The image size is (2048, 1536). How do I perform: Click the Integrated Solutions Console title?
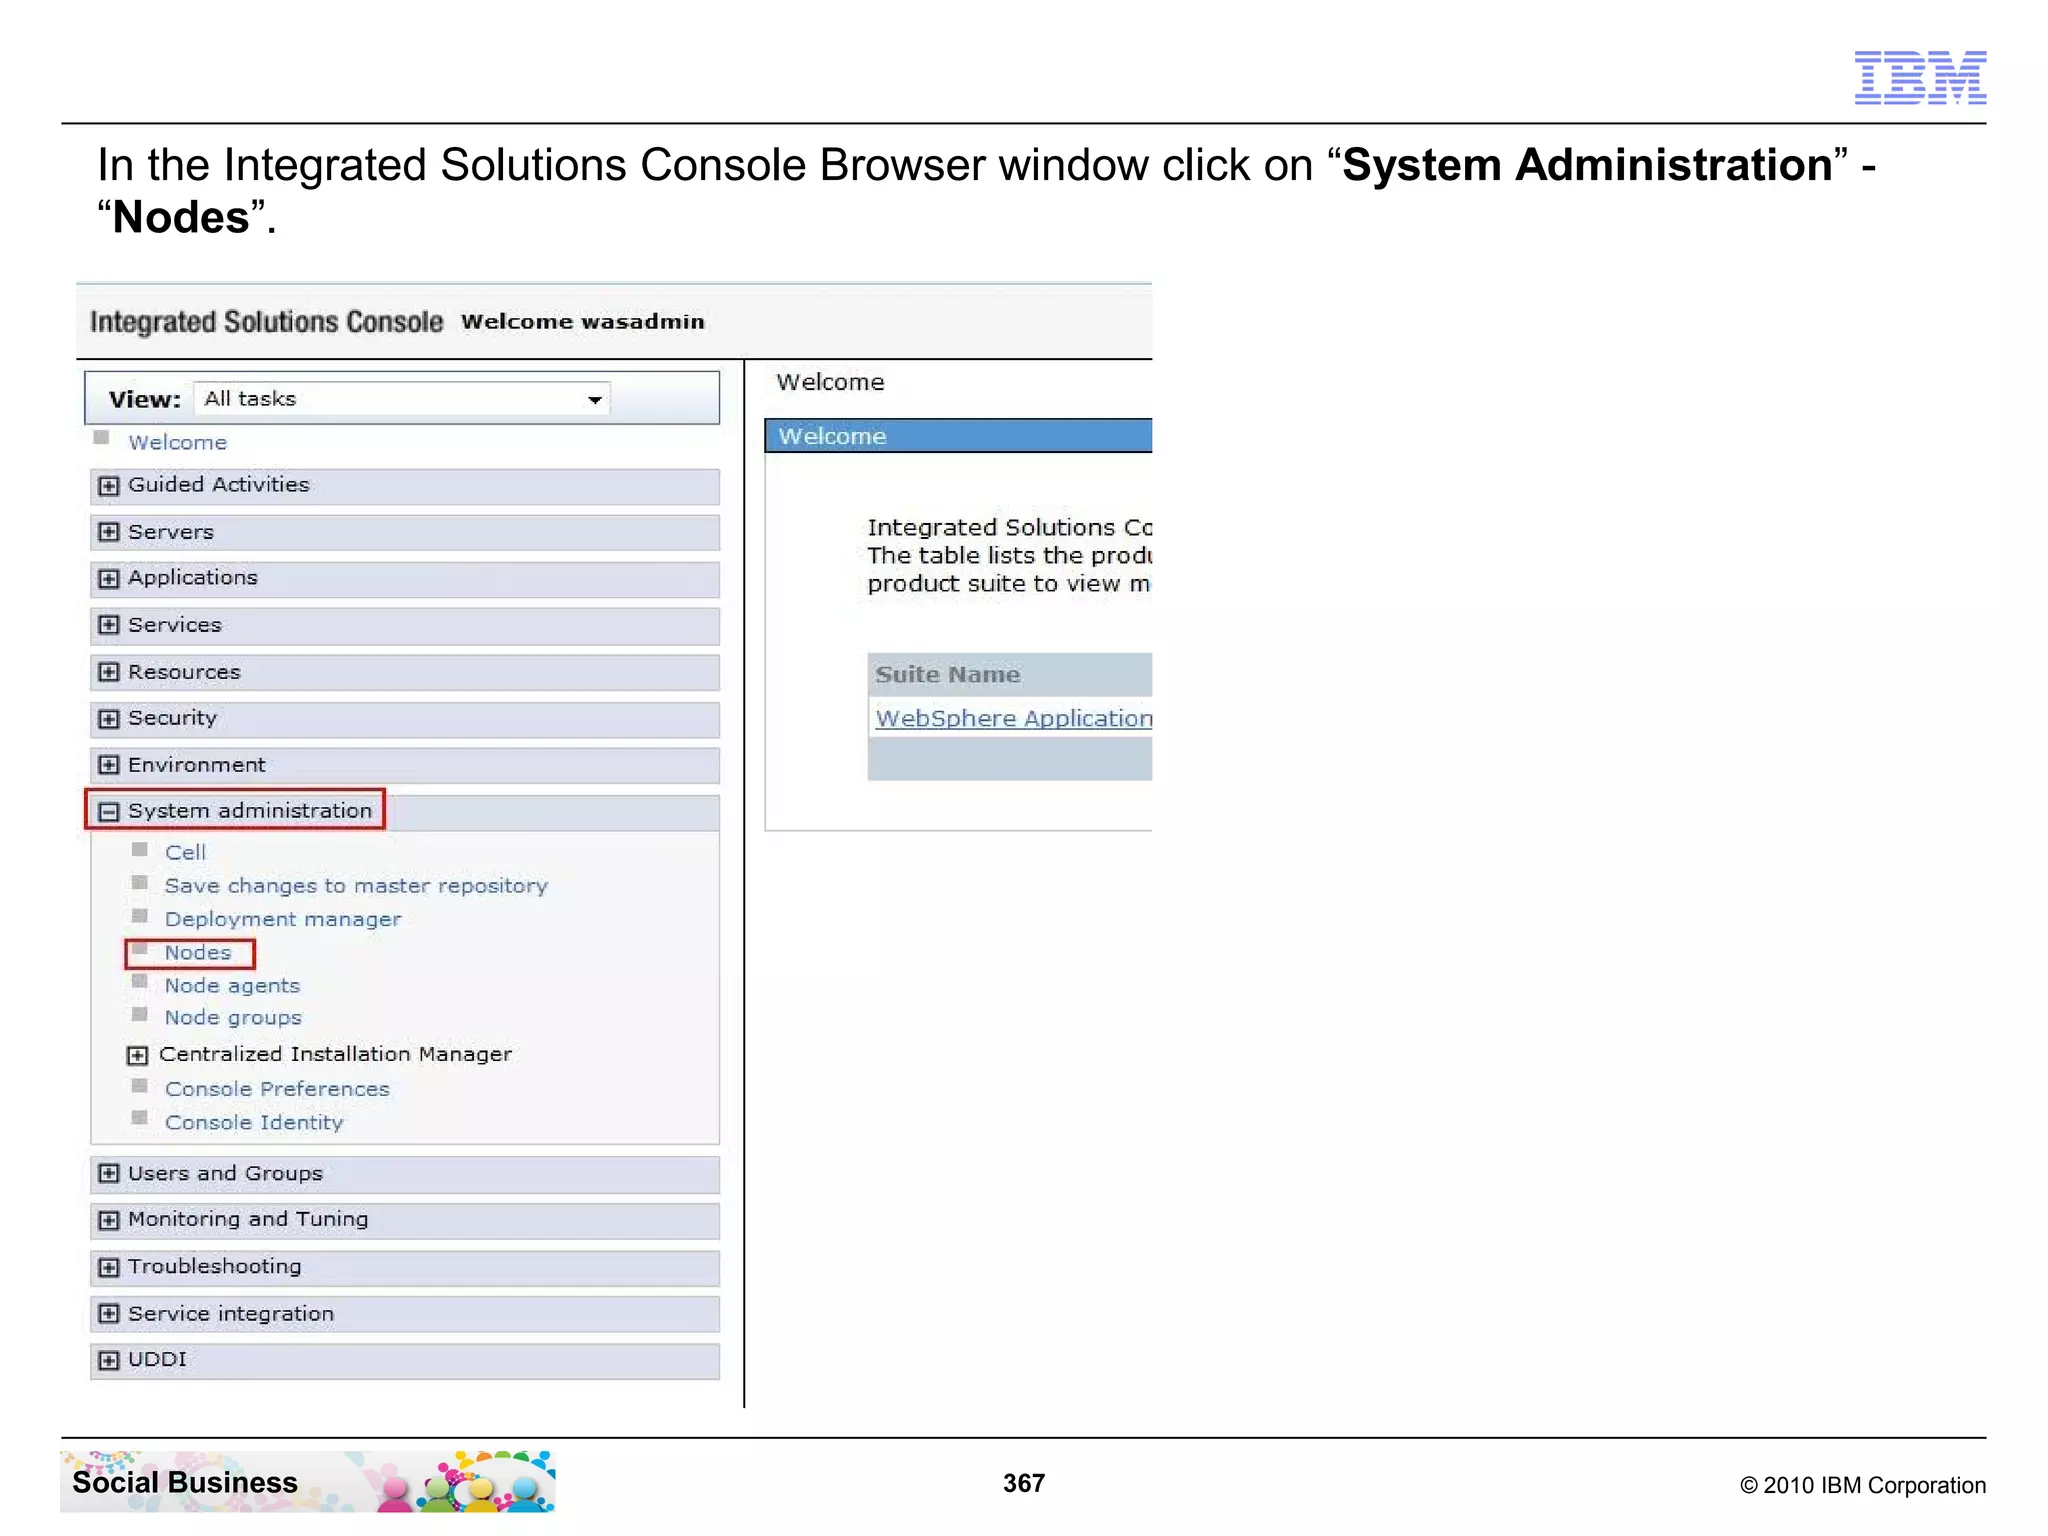click(266, 322)
